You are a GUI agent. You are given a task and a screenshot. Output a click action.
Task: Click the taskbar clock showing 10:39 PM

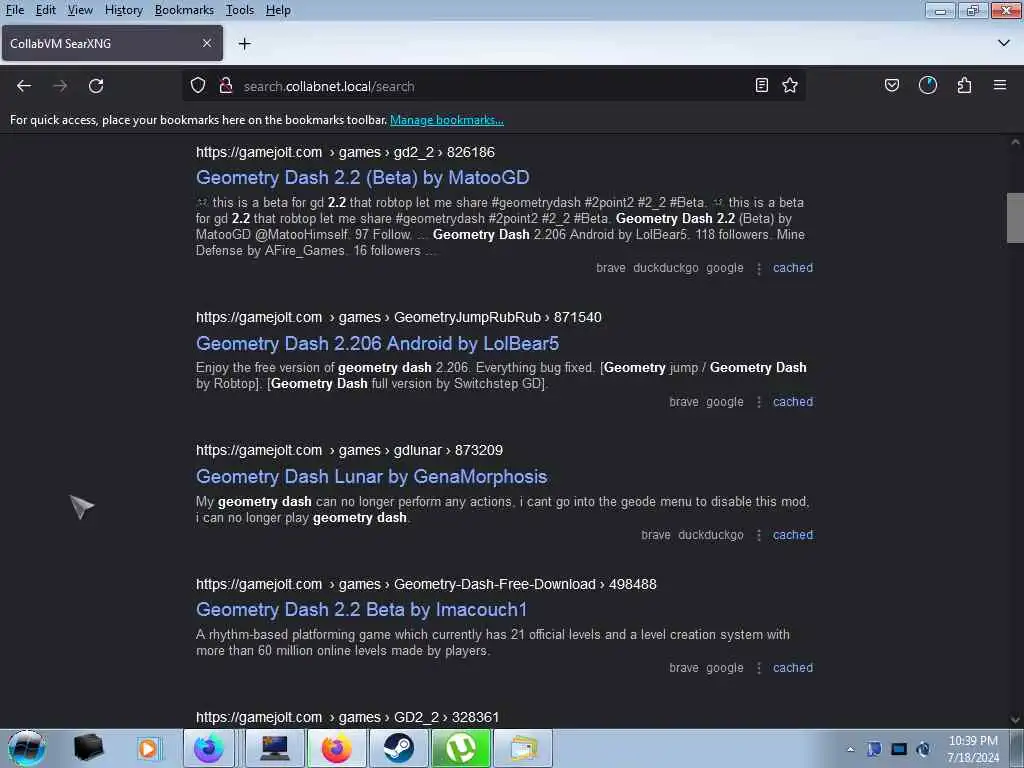(973, 749)
